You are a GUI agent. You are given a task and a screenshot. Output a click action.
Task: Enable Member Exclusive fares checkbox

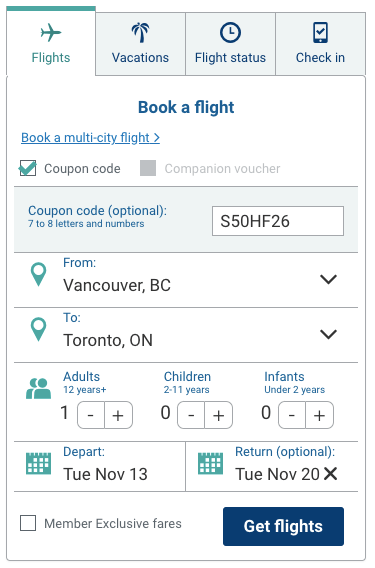click(x=28, y=523)
